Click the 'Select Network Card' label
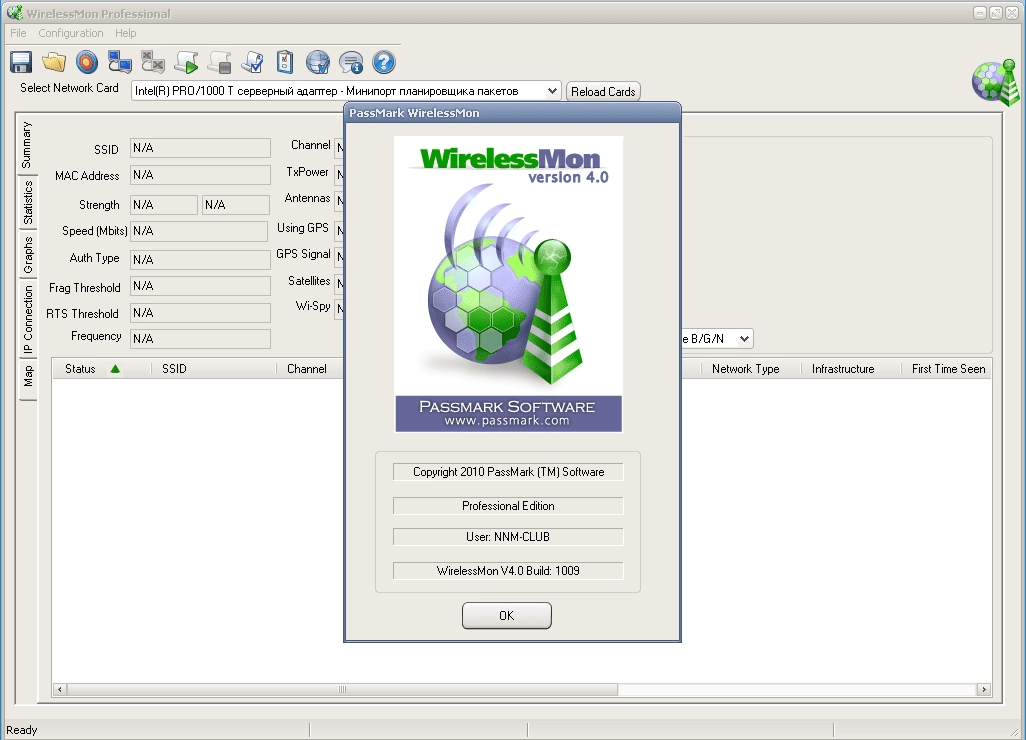 click(69, 88)
